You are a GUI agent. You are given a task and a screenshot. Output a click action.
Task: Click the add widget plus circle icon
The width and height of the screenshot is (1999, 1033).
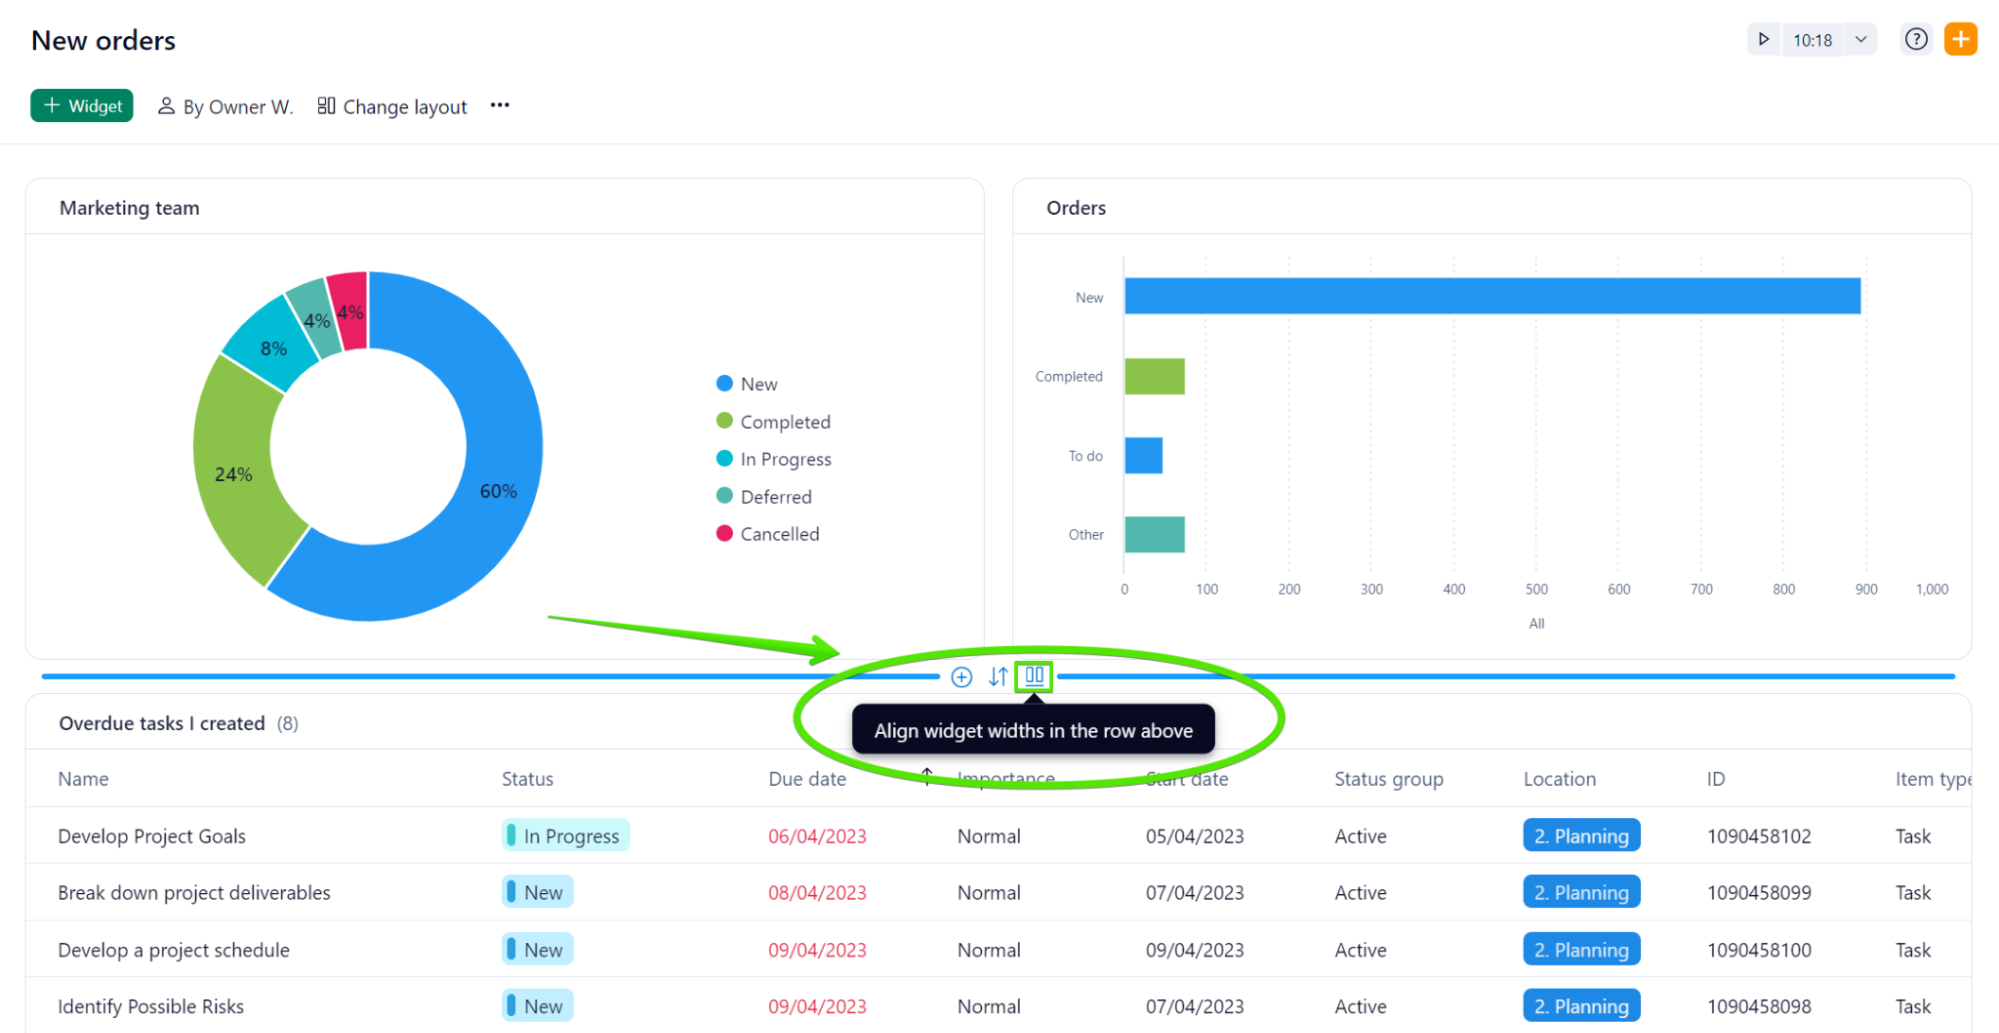pos(961,677)
